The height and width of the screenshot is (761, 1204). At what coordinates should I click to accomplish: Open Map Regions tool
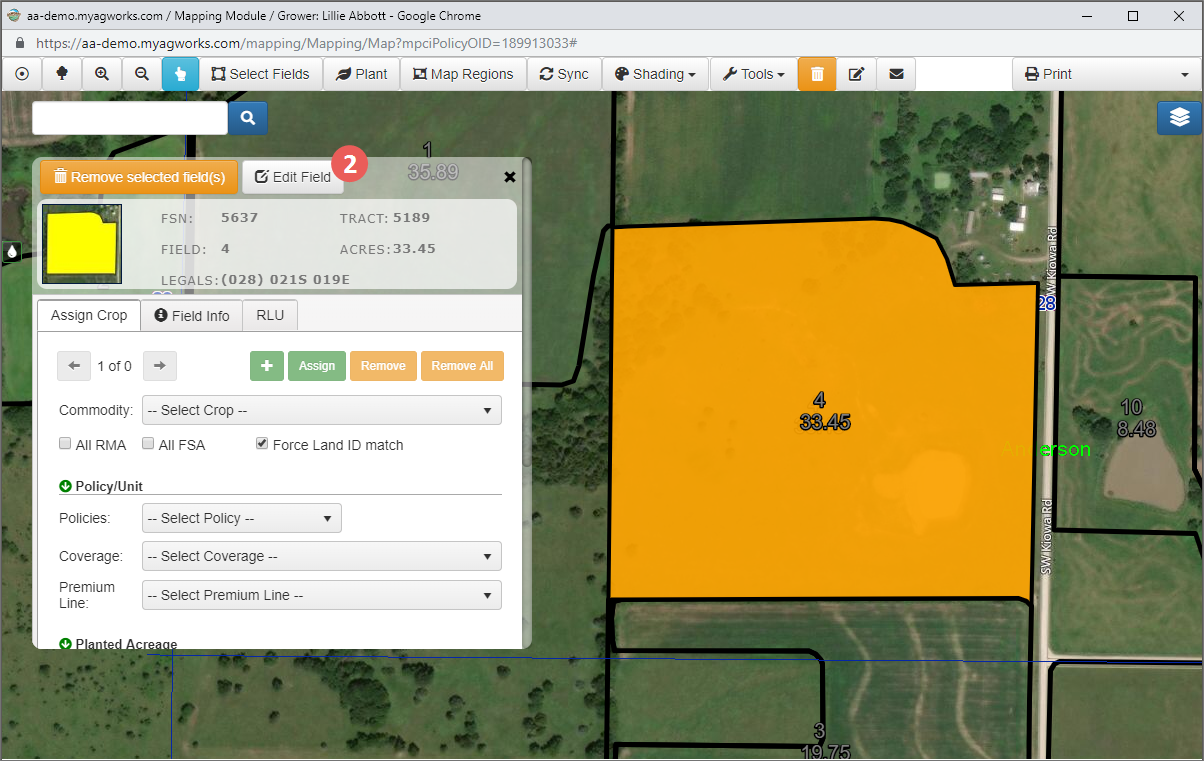[x=463, y=74]
